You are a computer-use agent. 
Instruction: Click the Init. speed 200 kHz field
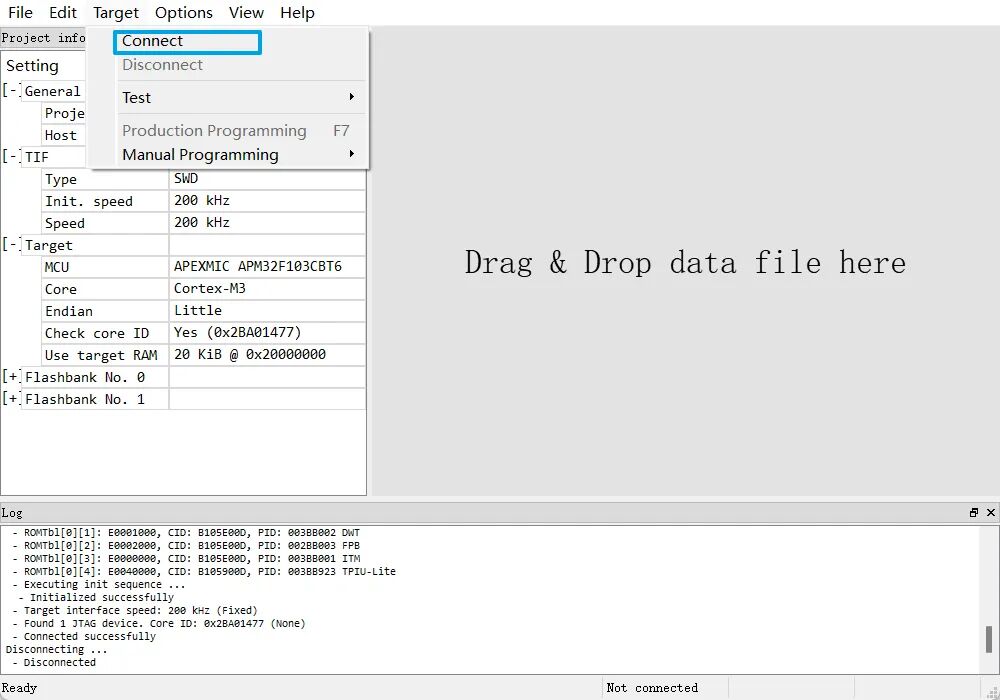point(202,201)
